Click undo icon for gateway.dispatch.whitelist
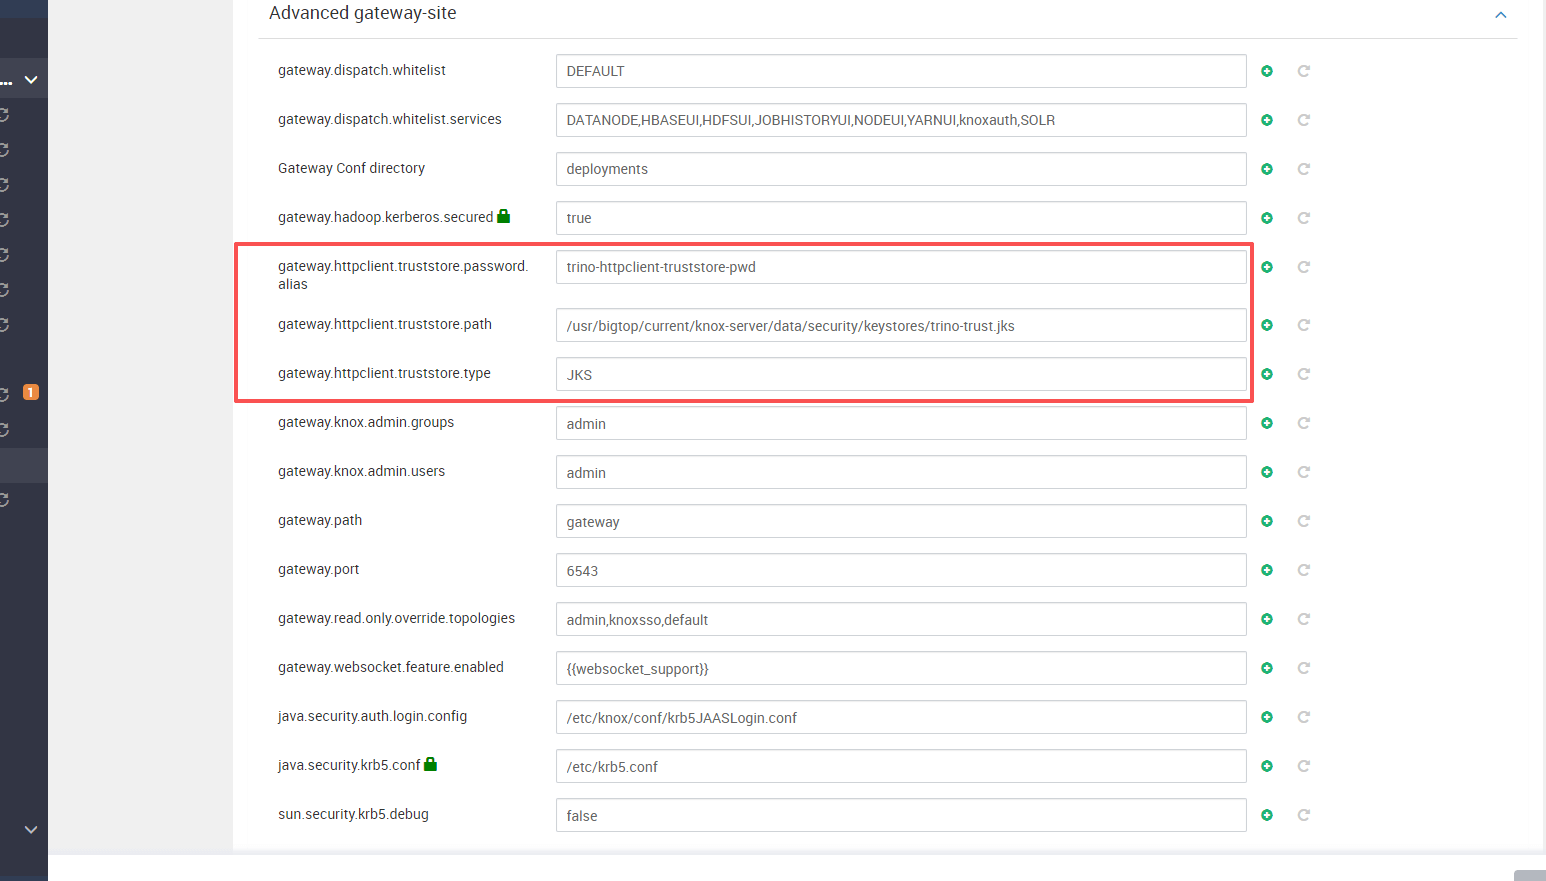This screenshot has height=881, width=1546. click(x=1304, y=71)
